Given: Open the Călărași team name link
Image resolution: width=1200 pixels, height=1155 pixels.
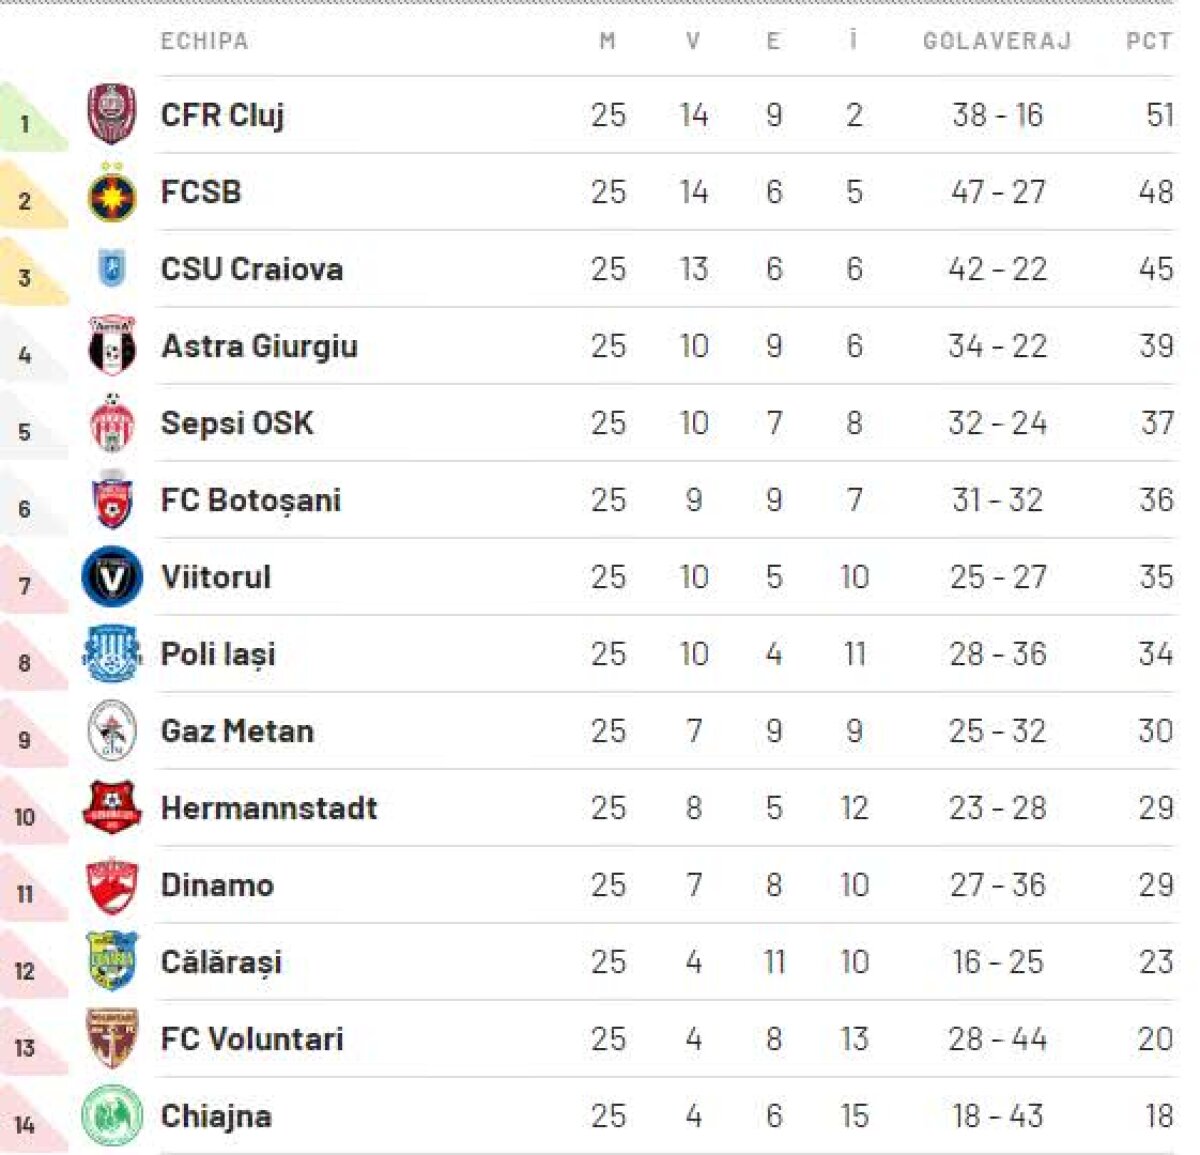Looking at the screenshot, I should [221, 962].
